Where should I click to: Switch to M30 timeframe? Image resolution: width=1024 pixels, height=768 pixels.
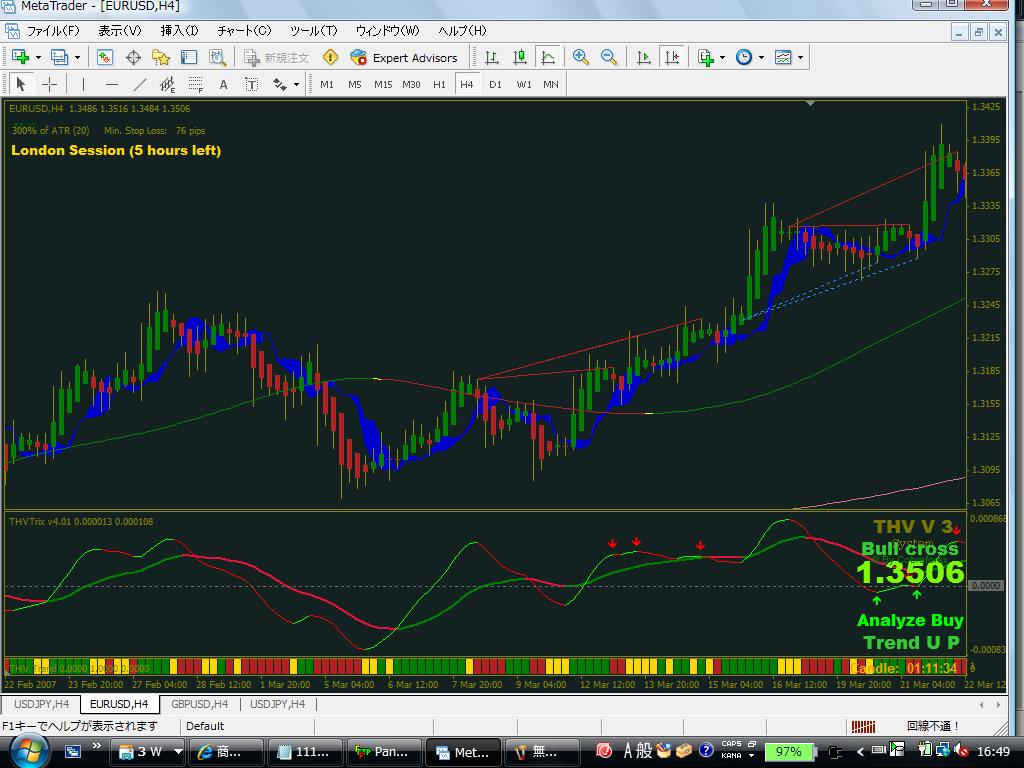tap(411, 84)
